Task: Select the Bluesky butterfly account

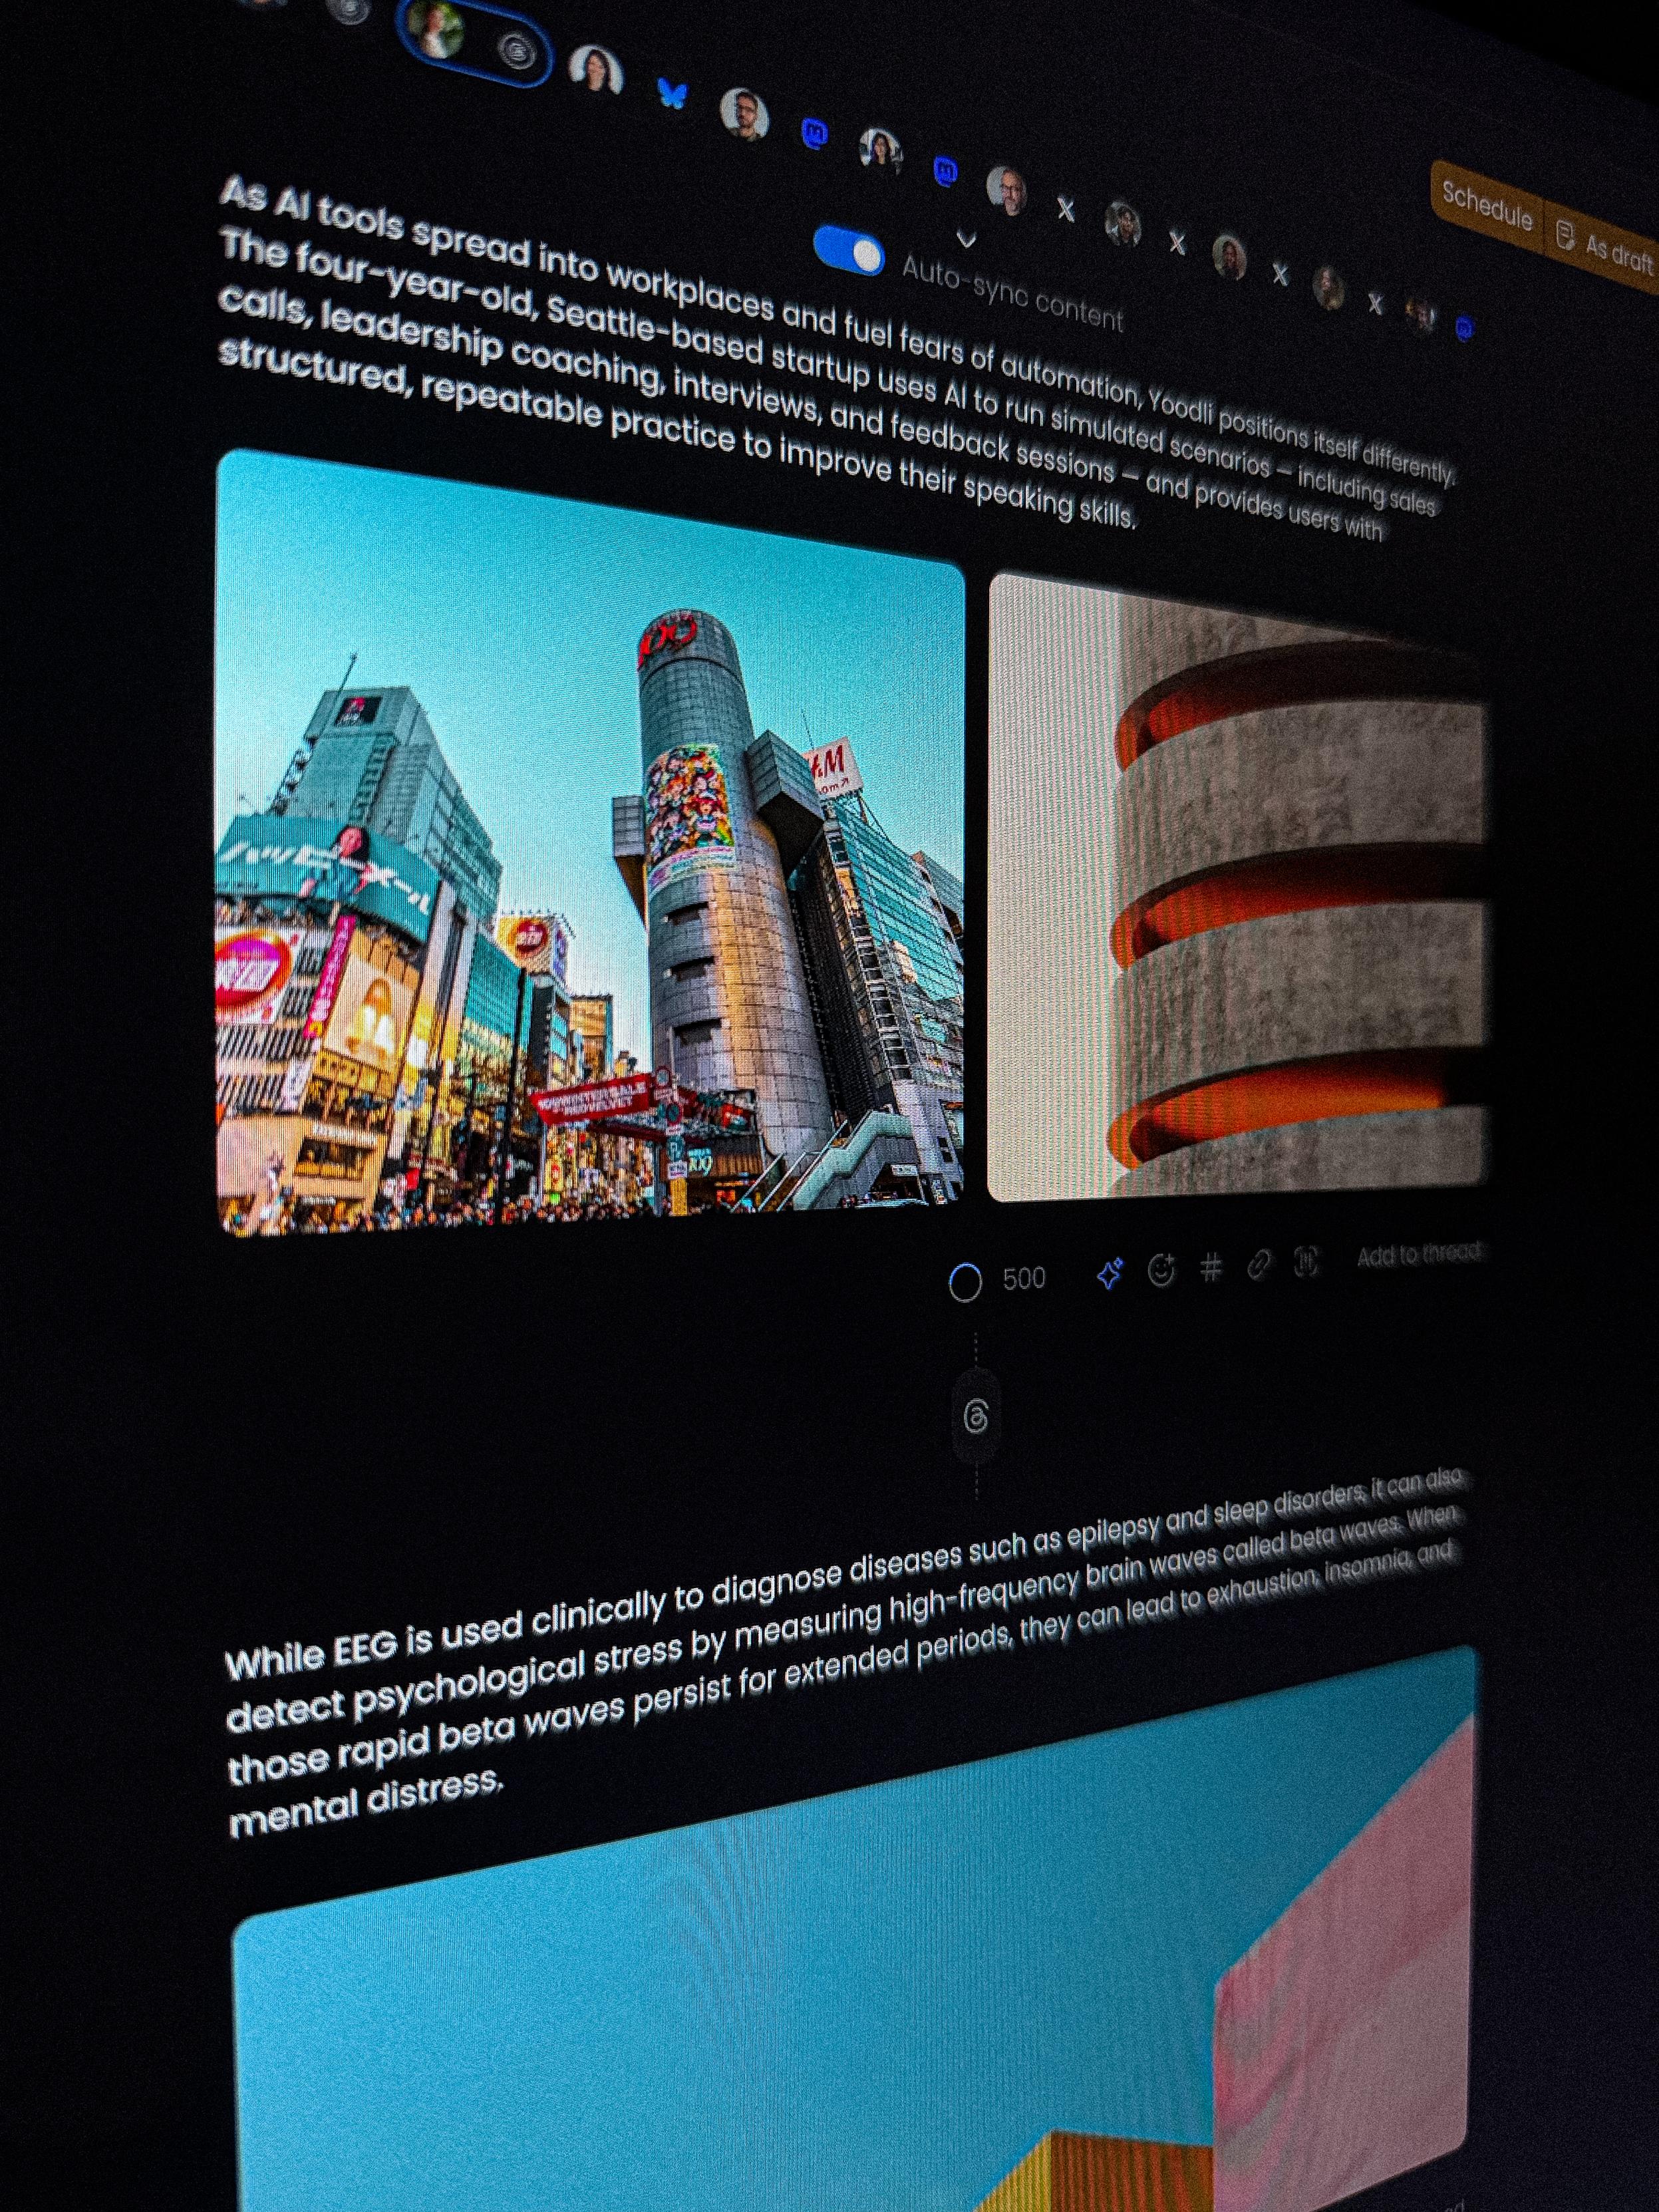Action: (x=673, y=94)
